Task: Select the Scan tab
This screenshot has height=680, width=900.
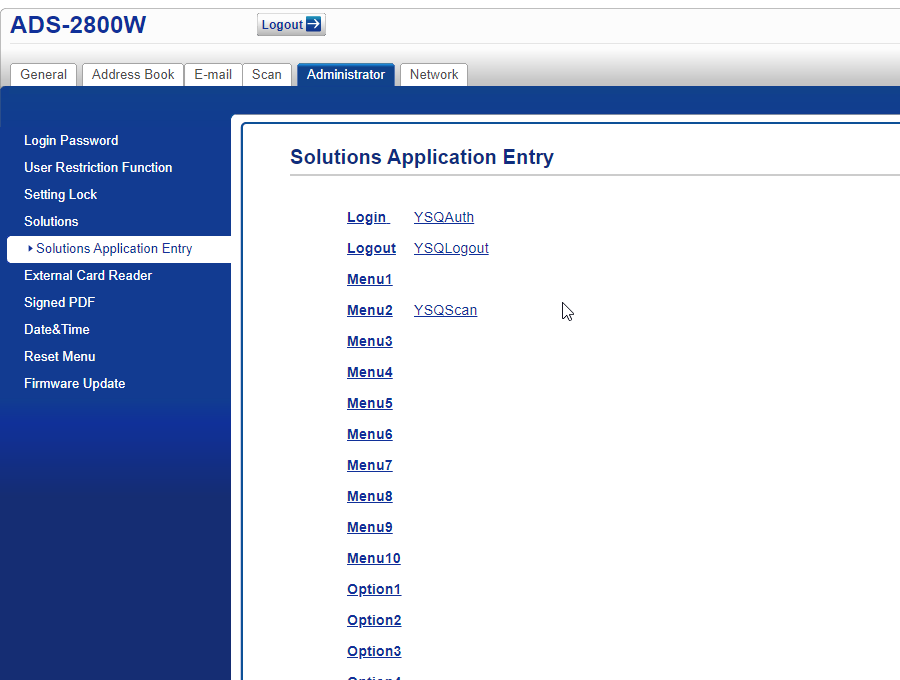Action: 267,75
